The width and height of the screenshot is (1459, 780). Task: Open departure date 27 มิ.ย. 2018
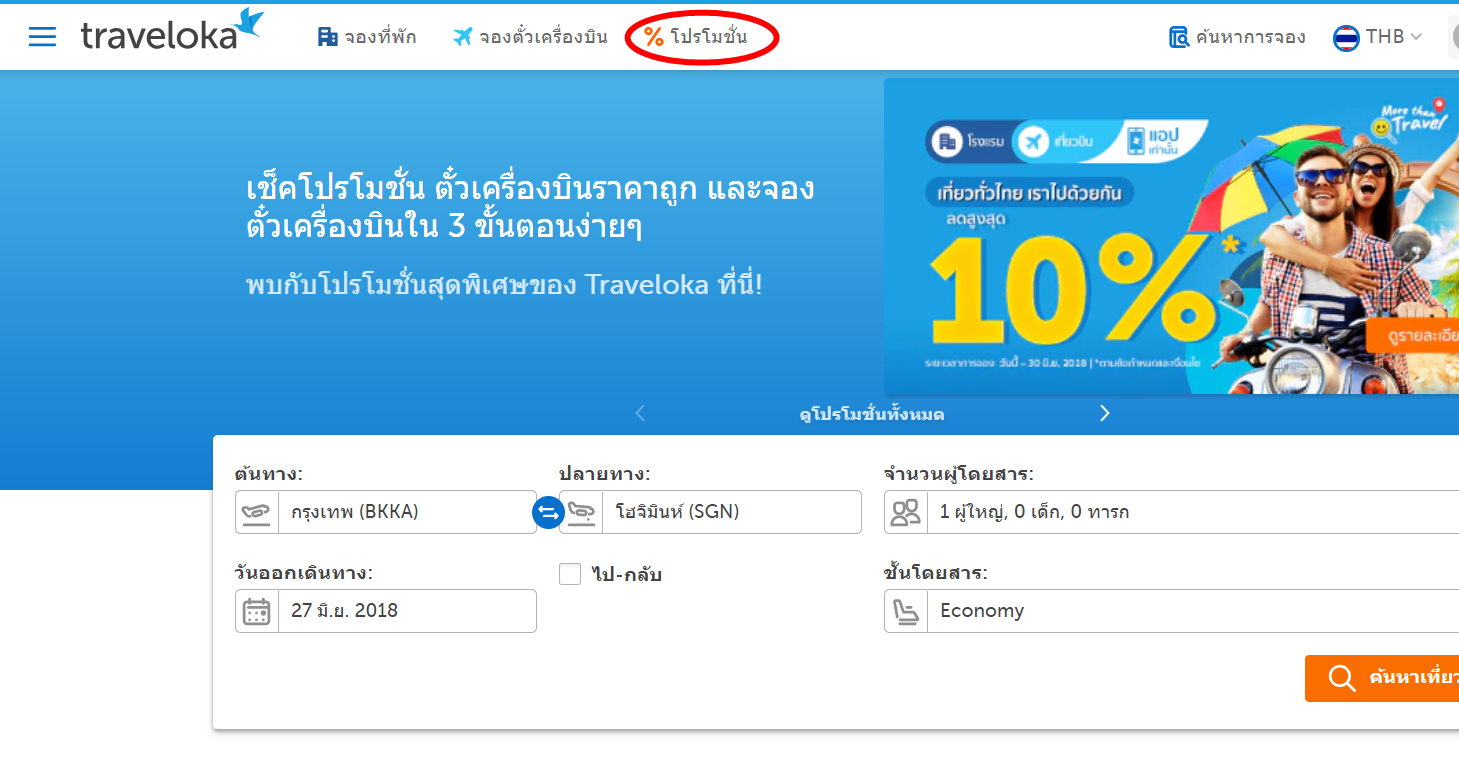coord(386,611)
